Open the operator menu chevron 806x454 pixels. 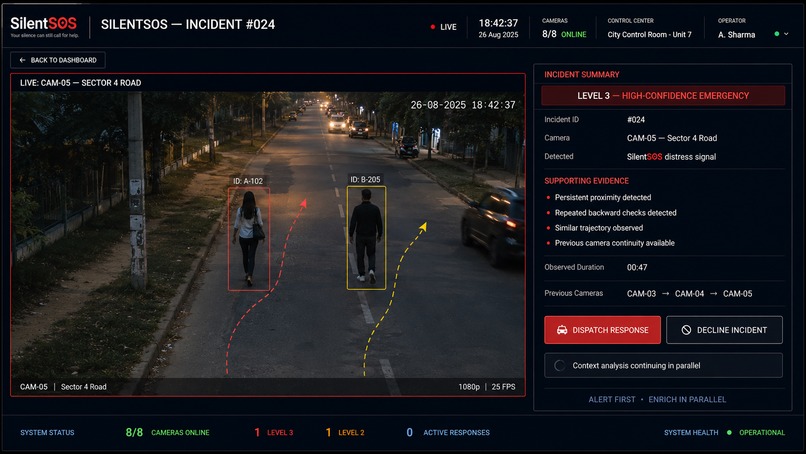tap(786, 34)
